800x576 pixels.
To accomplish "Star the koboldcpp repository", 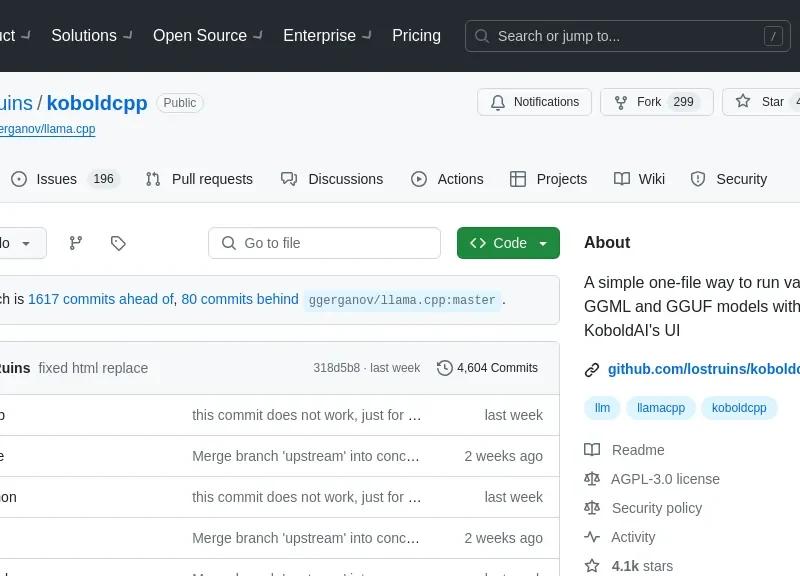I will [x=761, y=102].
